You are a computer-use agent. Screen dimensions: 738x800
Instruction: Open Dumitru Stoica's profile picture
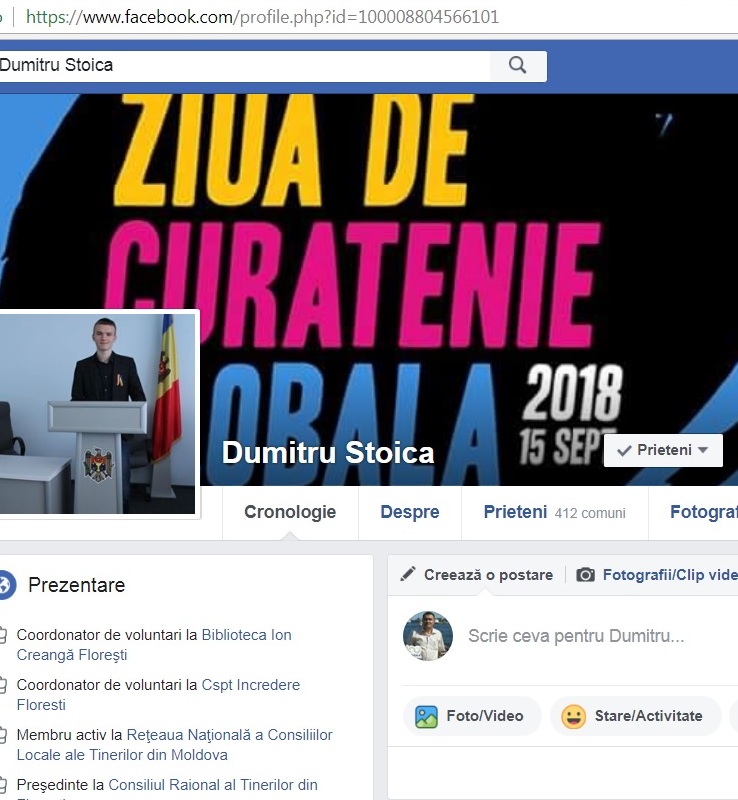tap(97, 414)
